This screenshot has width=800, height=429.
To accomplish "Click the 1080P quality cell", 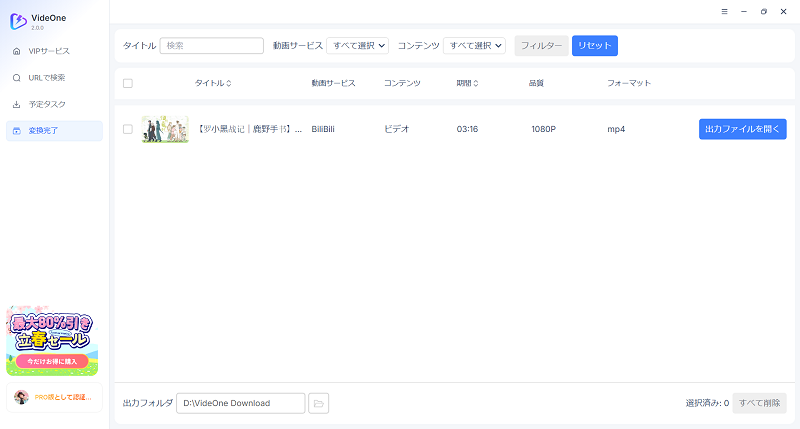I will 543,129.
